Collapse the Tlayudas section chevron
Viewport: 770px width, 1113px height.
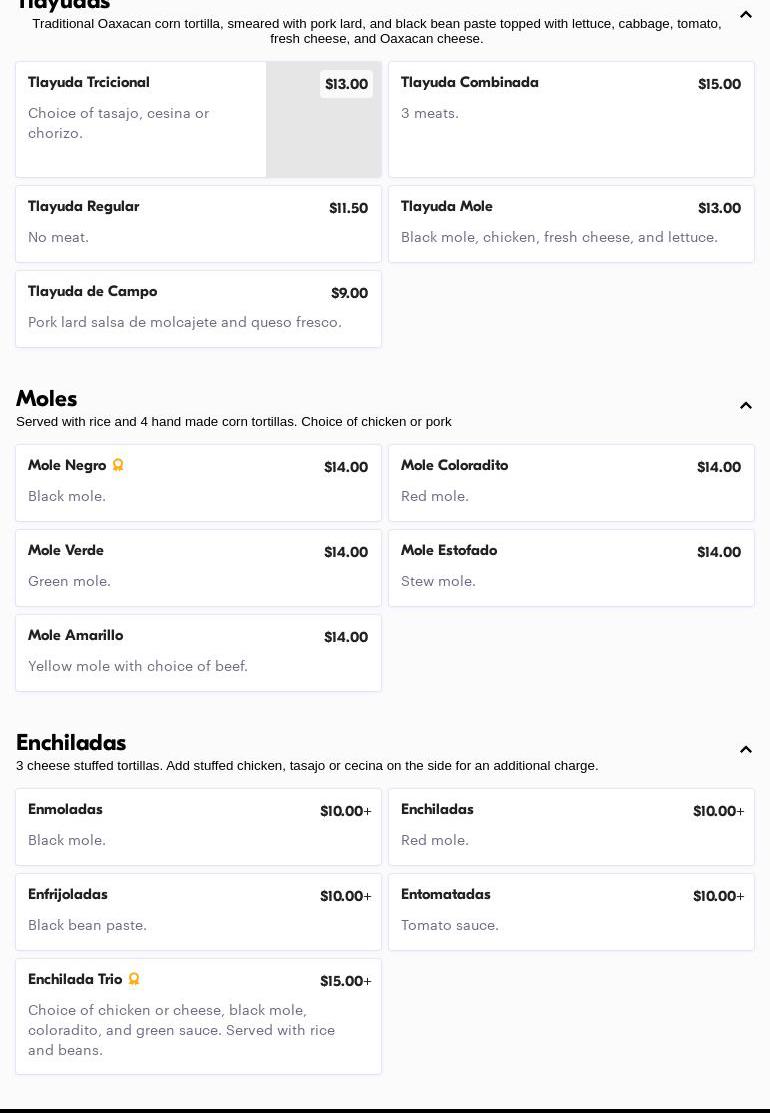click(746, 15)
